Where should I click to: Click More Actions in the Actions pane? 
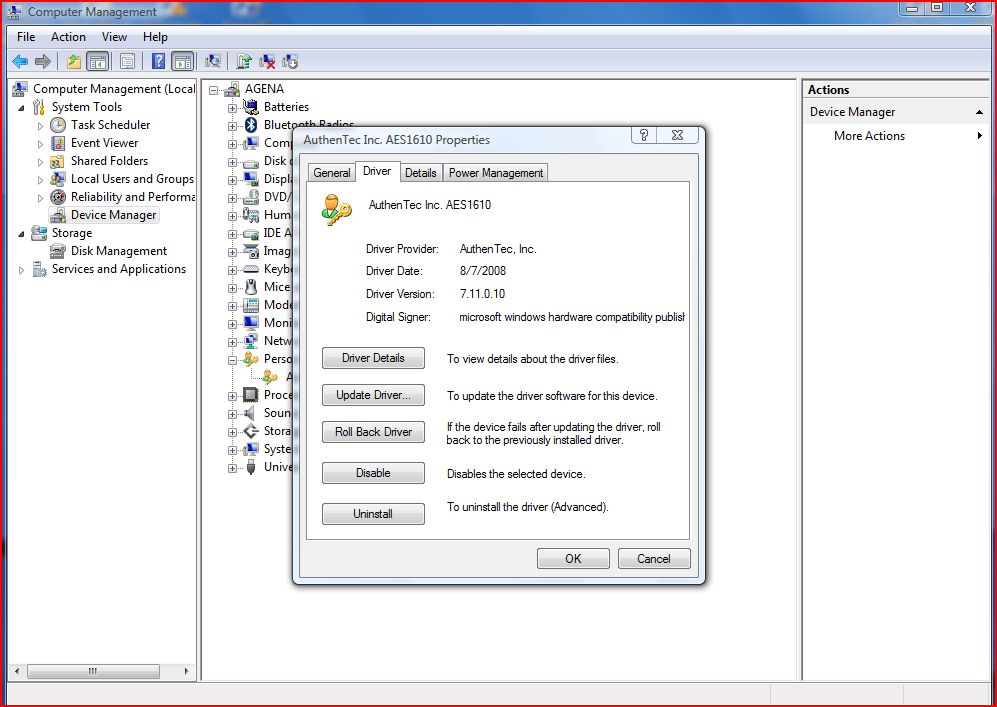pyautogui.click(x=869, y=135)
